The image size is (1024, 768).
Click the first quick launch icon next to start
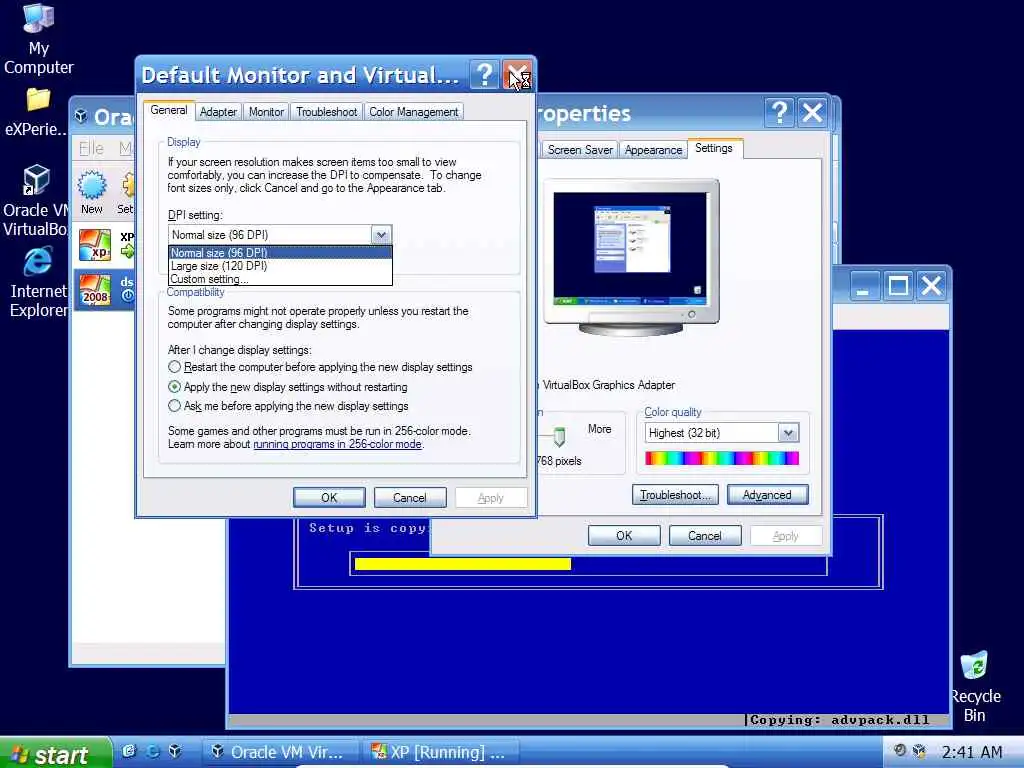(129, 751)
